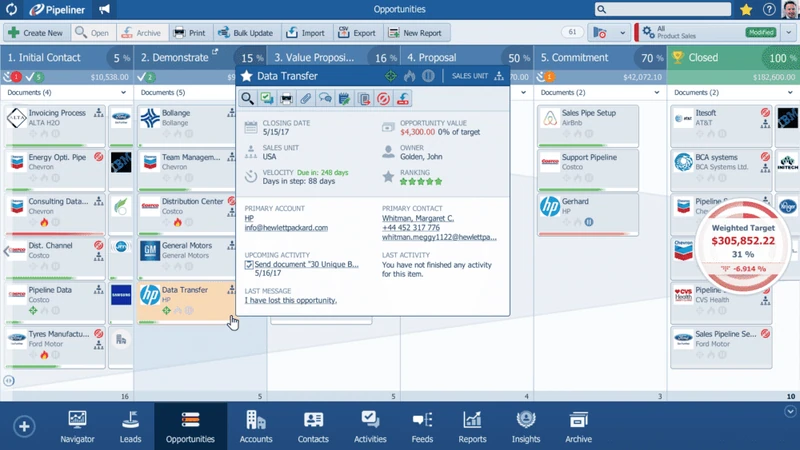Click the plus add button in bottom bar

[24, 426]
